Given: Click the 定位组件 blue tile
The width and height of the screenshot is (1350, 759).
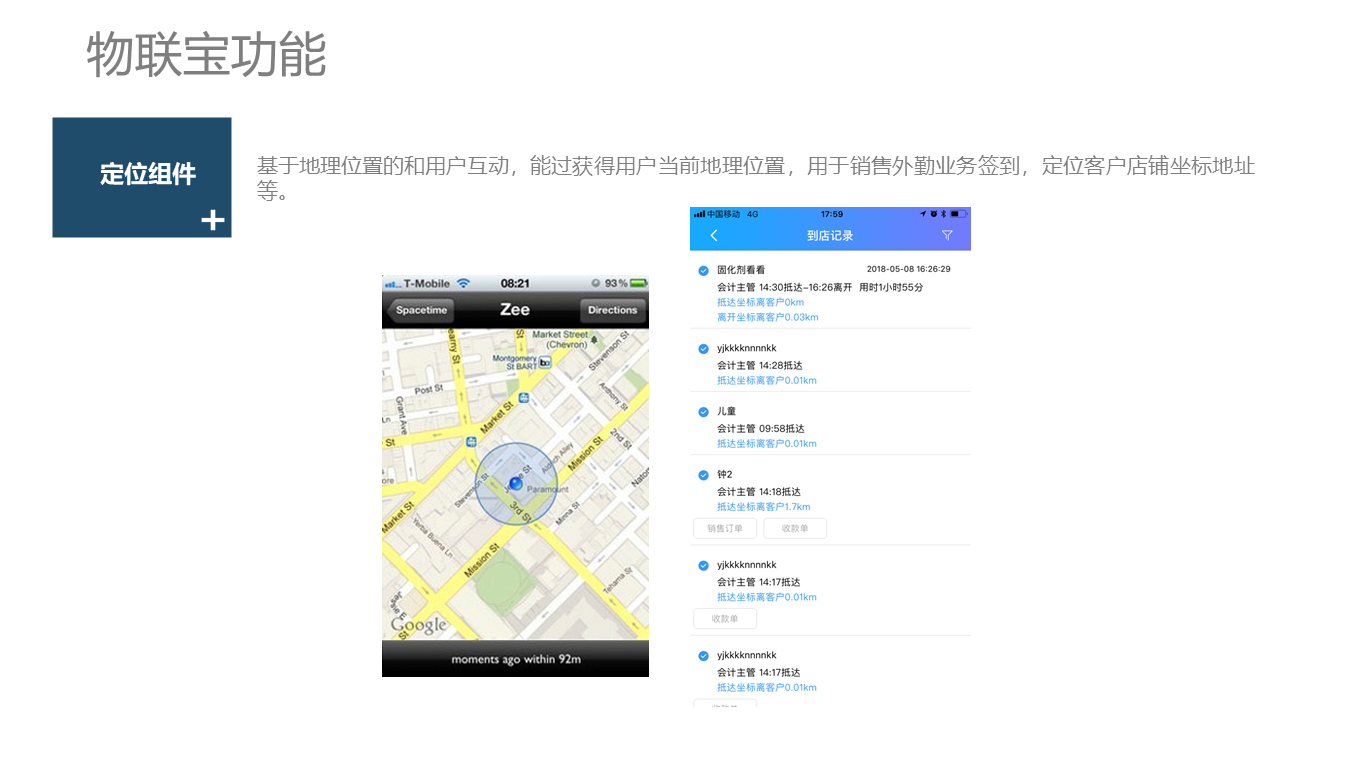Looking at the screenshot, I should 142,177.
